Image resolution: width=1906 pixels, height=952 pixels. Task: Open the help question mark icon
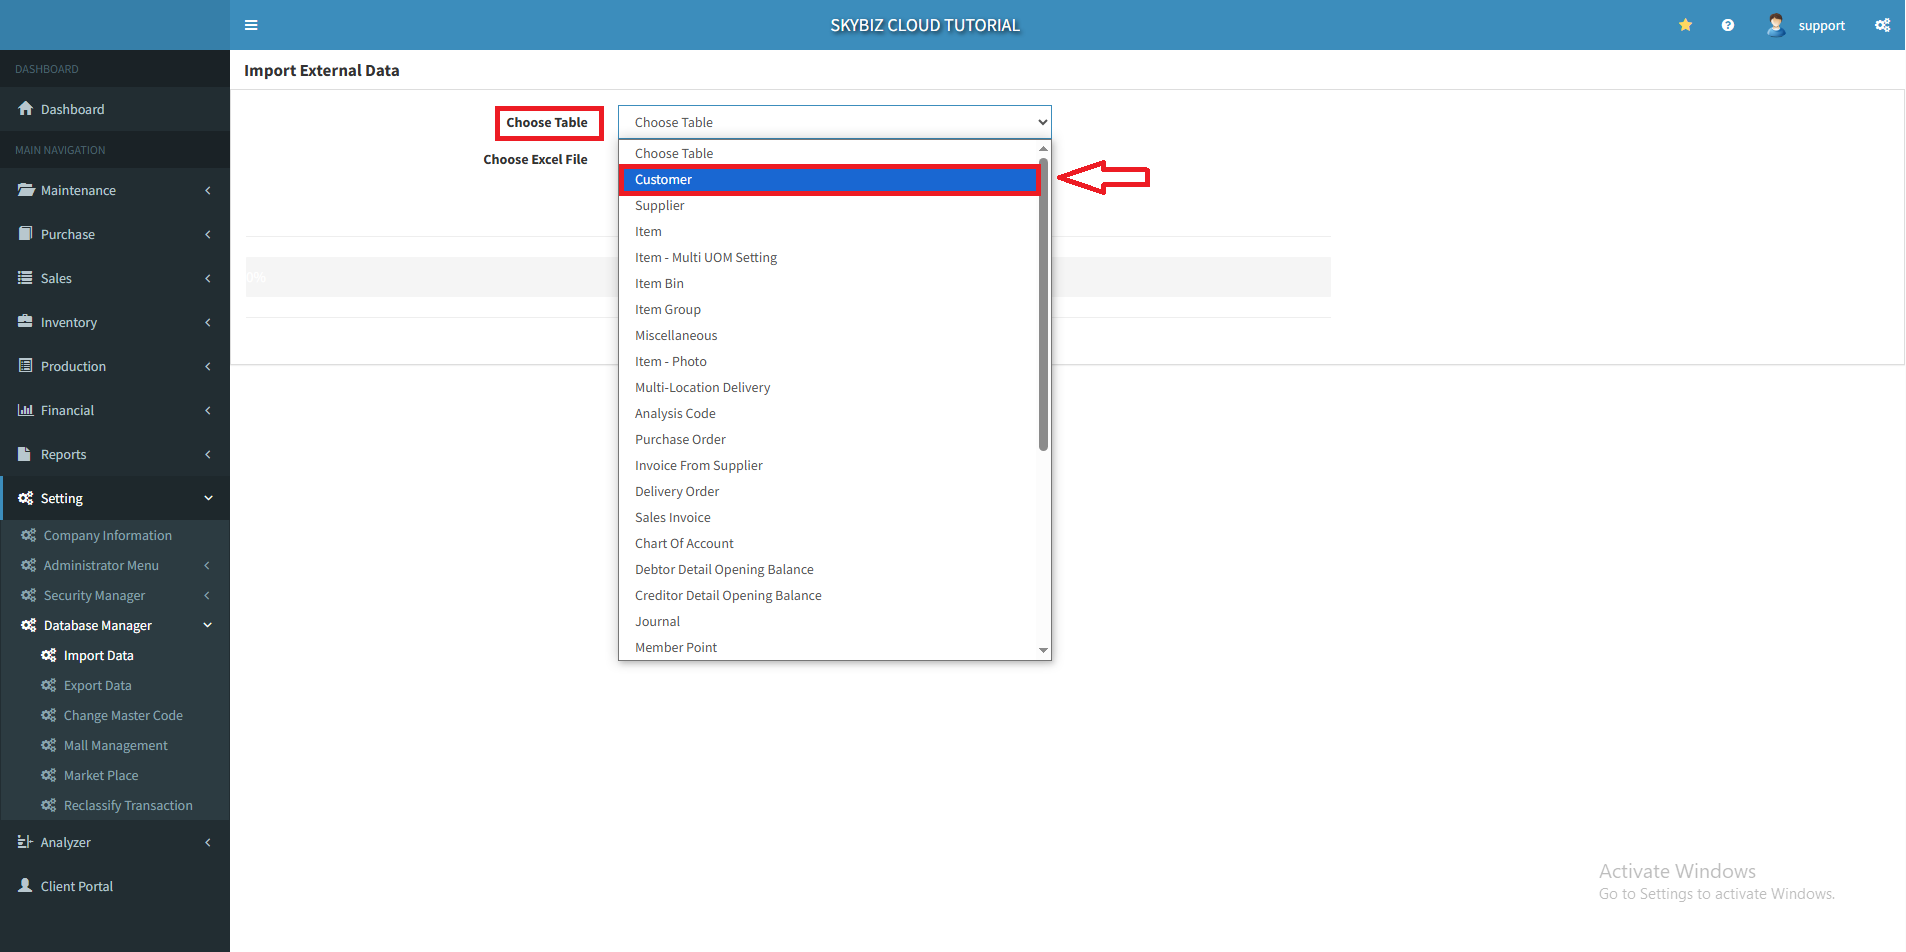tap(1727, 25)
